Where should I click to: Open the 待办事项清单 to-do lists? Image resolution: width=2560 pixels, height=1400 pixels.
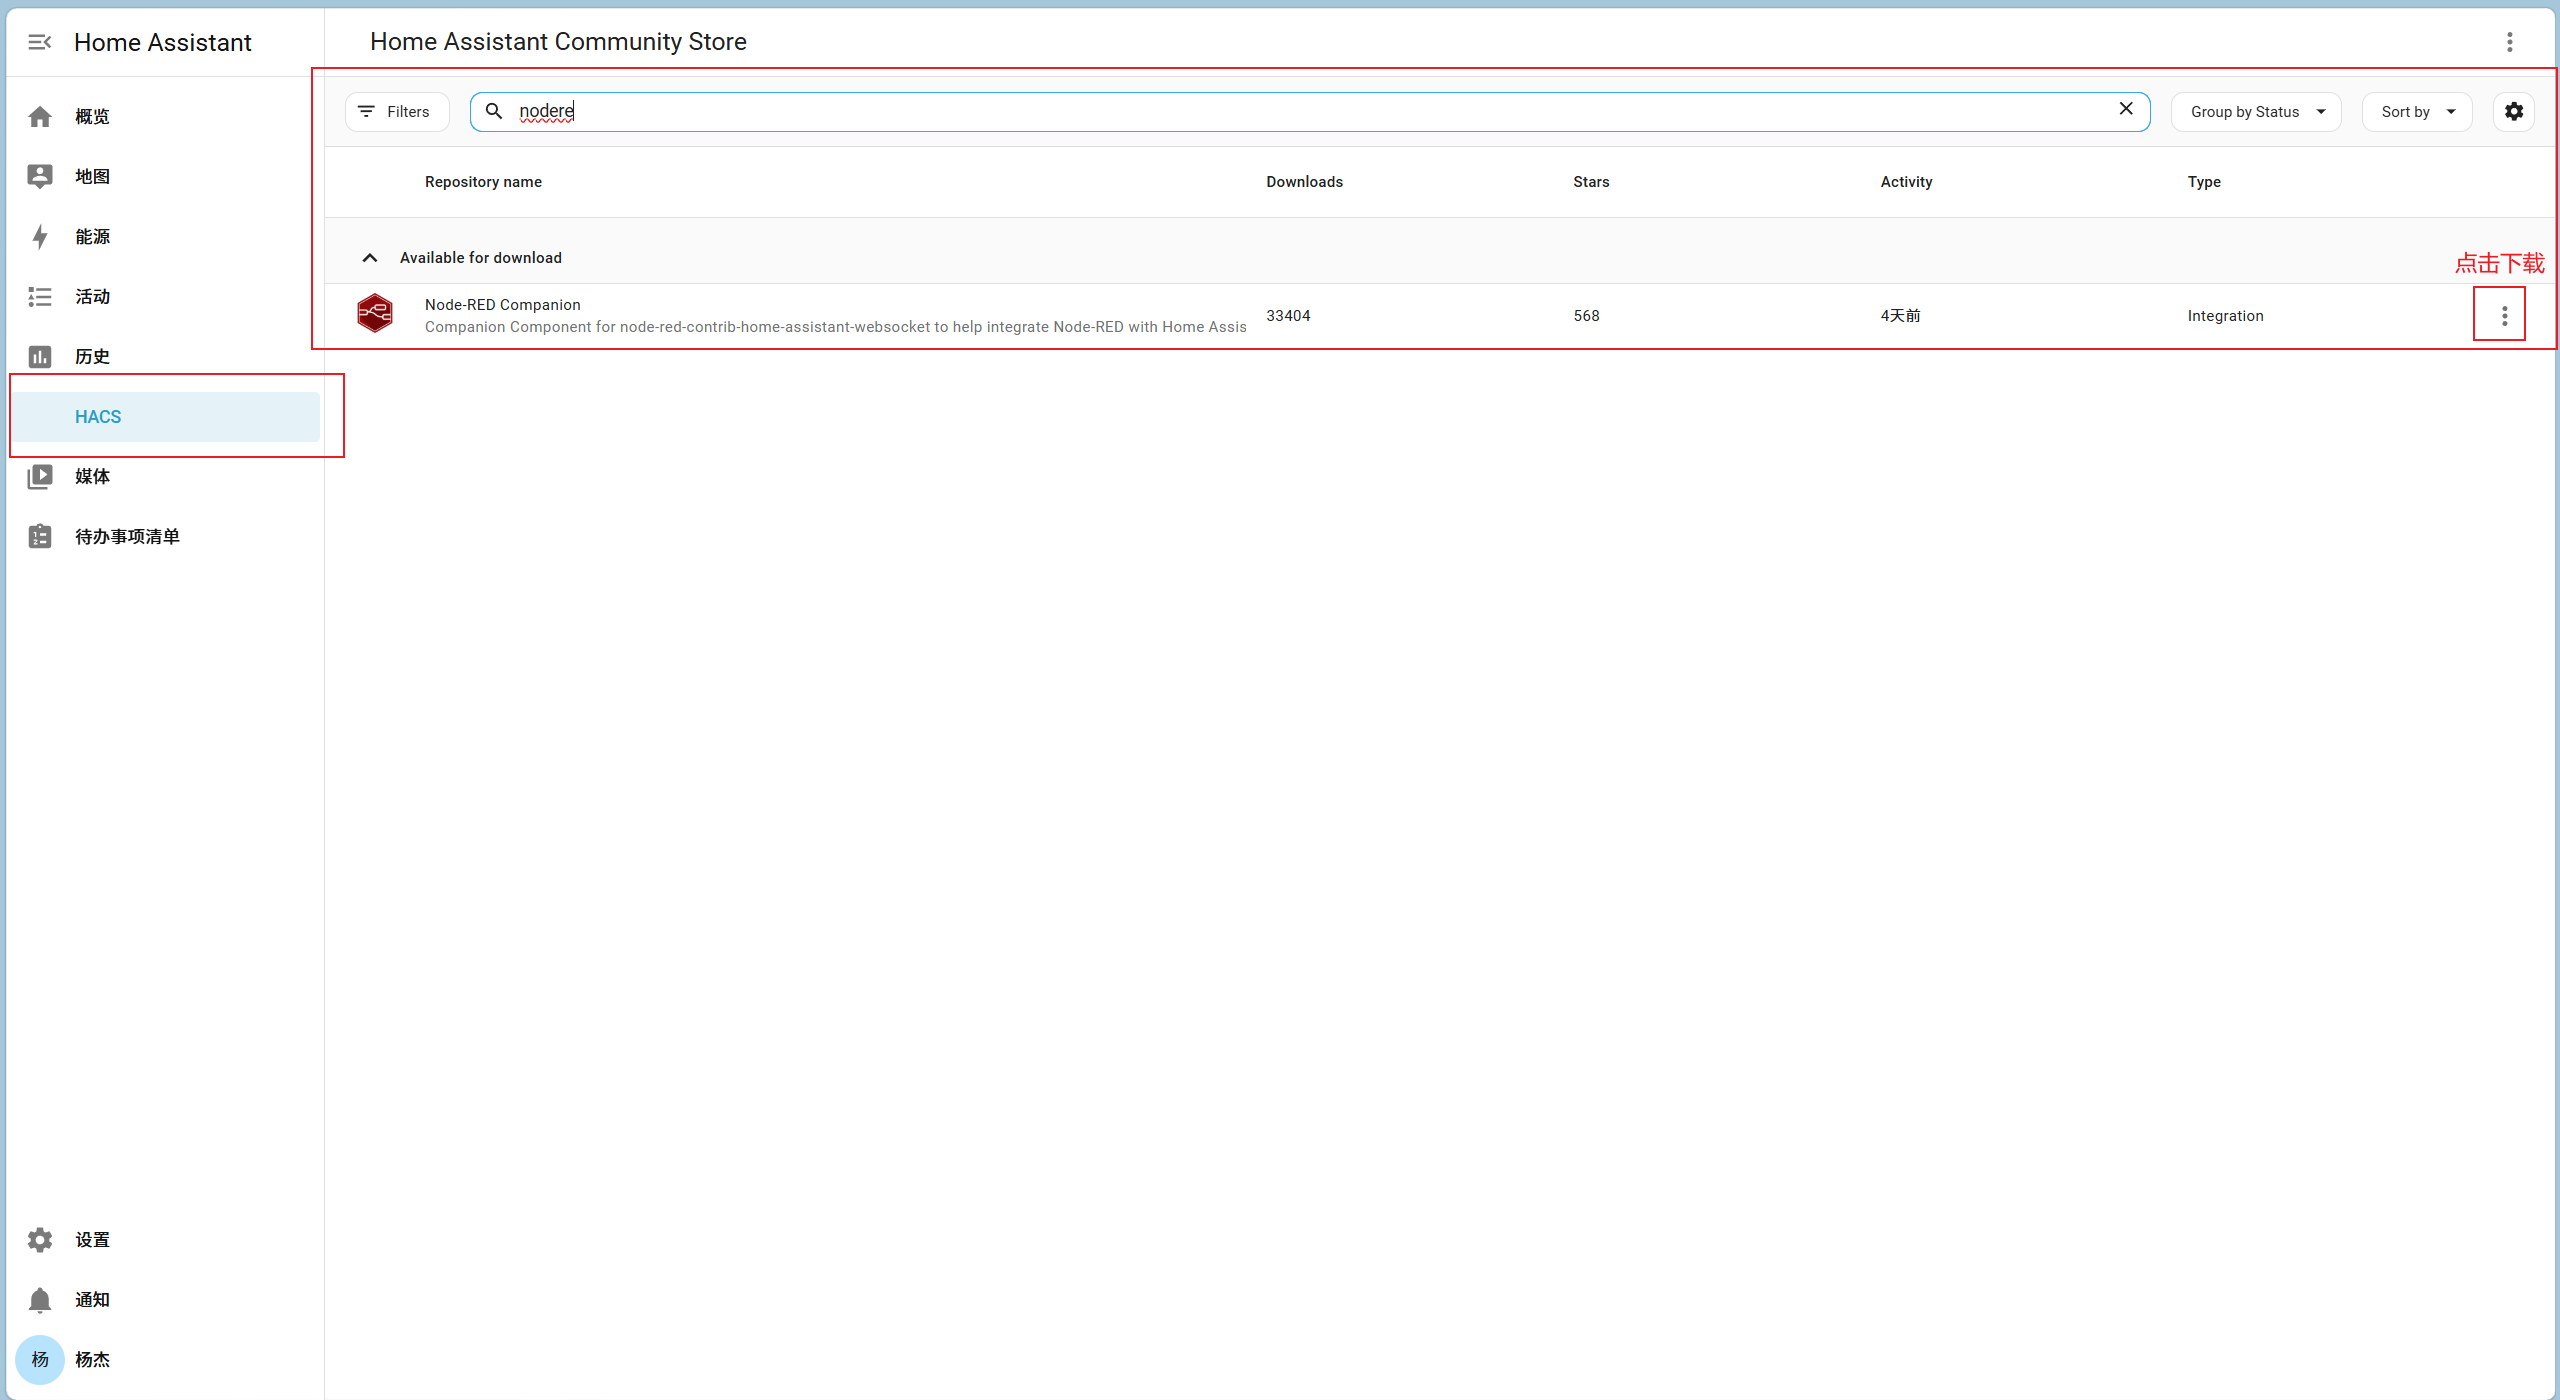pyautogui.click(x=127, y=537)
